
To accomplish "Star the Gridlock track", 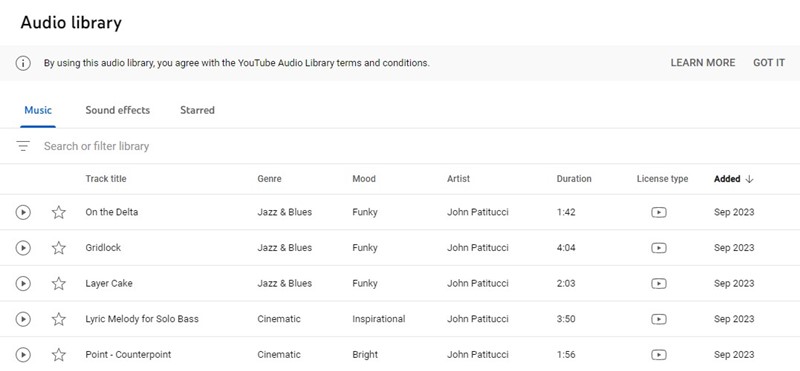I will pos(59,248).
